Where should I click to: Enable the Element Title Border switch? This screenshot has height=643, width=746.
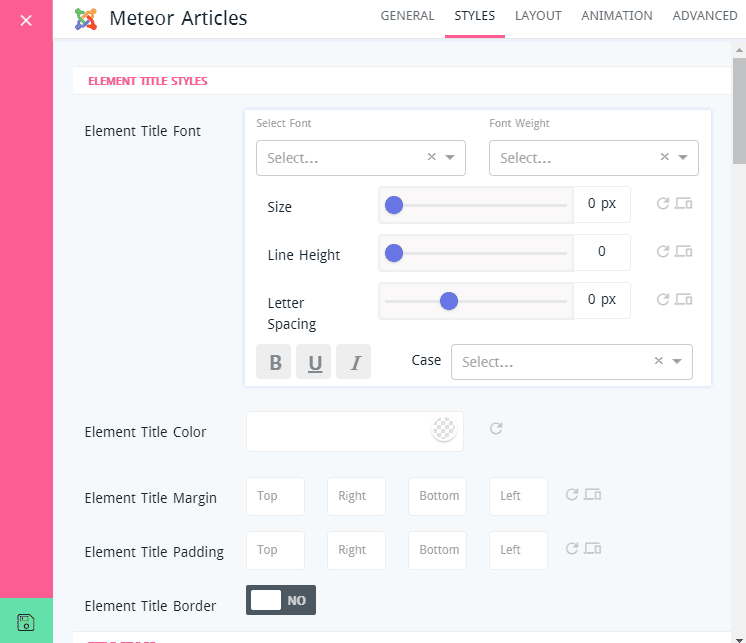coord(281,600)
